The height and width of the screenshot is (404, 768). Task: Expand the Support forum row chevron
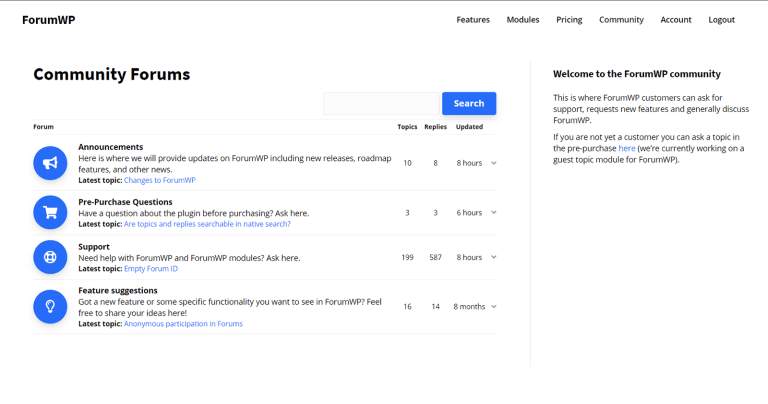click(x=494, y=257)
